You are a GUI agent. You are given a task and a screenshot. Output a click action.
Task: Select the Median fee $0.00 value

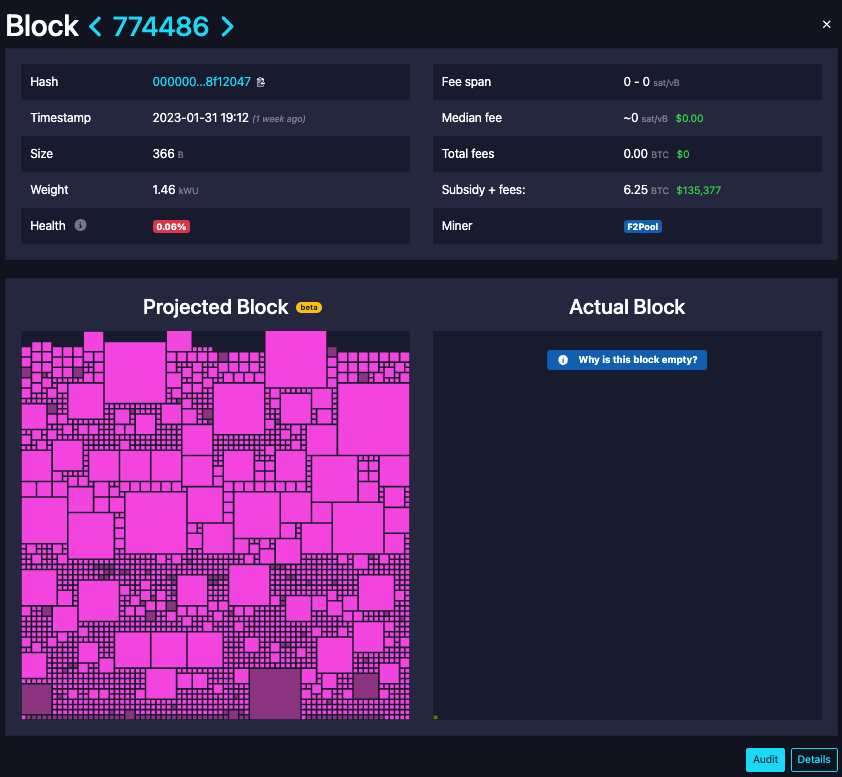(x=689, y=118)
